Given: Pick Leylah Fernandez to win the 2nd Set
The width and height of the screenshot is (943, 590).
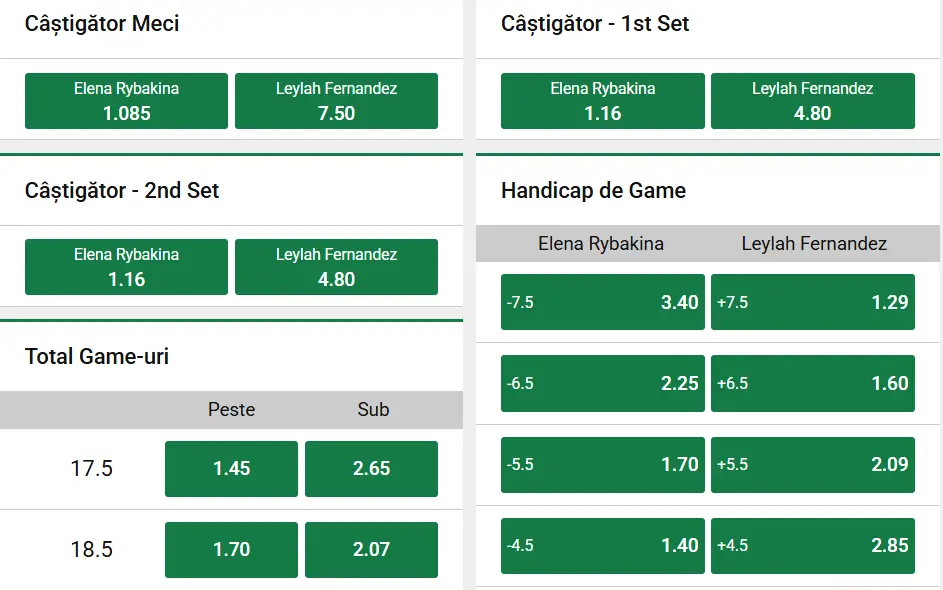Looking at the screenshot, I should coord(336,266).
